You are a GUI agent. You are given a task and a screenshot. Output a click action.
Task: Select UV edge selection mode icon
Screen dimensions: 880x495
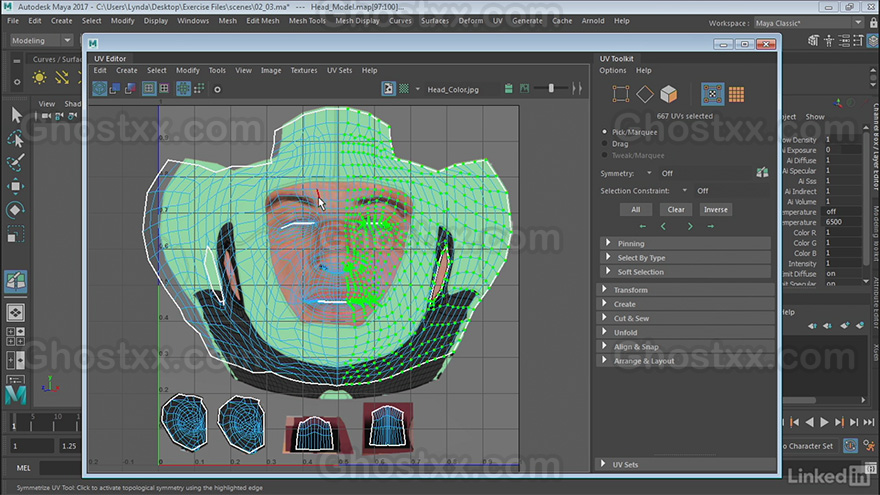point(645,94)
